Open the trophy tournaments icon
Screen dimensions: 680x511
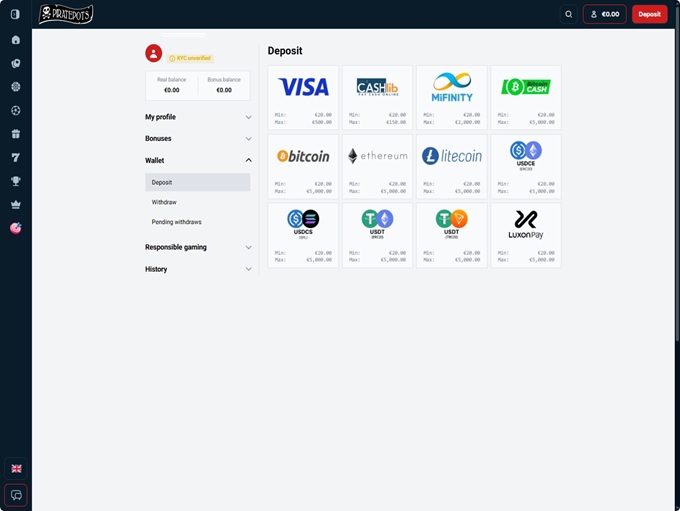point(16,181)
